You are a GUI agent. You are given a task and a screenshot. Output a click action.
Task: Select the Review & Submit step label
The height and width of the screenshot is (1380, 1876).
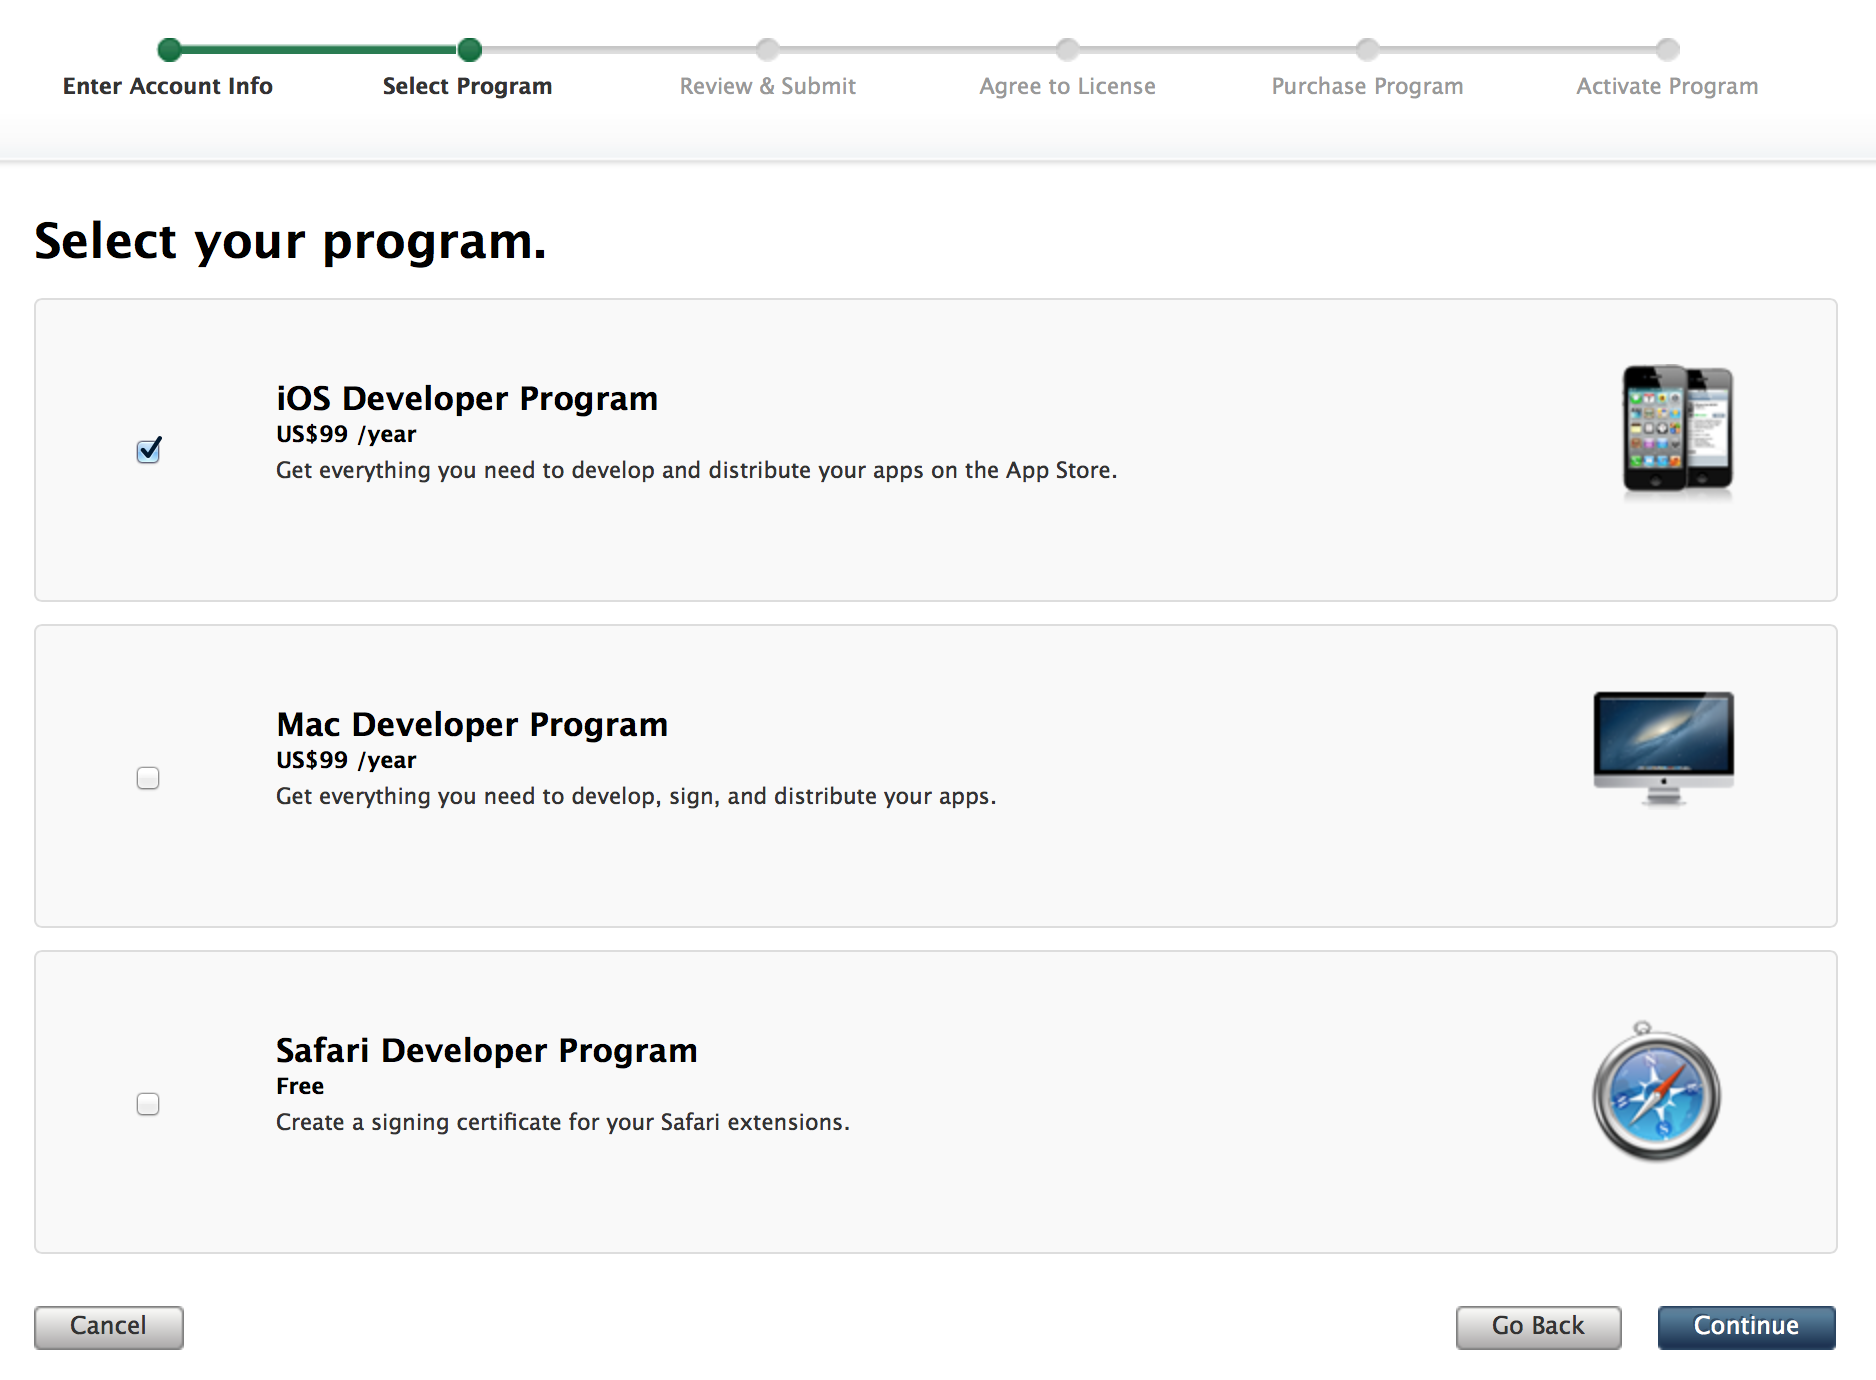(x=768, y=86)
